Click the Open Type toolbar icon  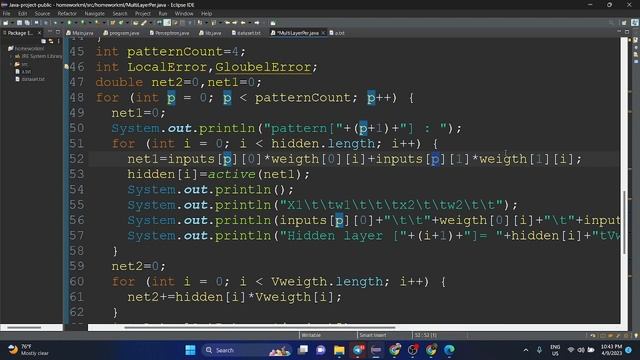[x=136, y=23]
